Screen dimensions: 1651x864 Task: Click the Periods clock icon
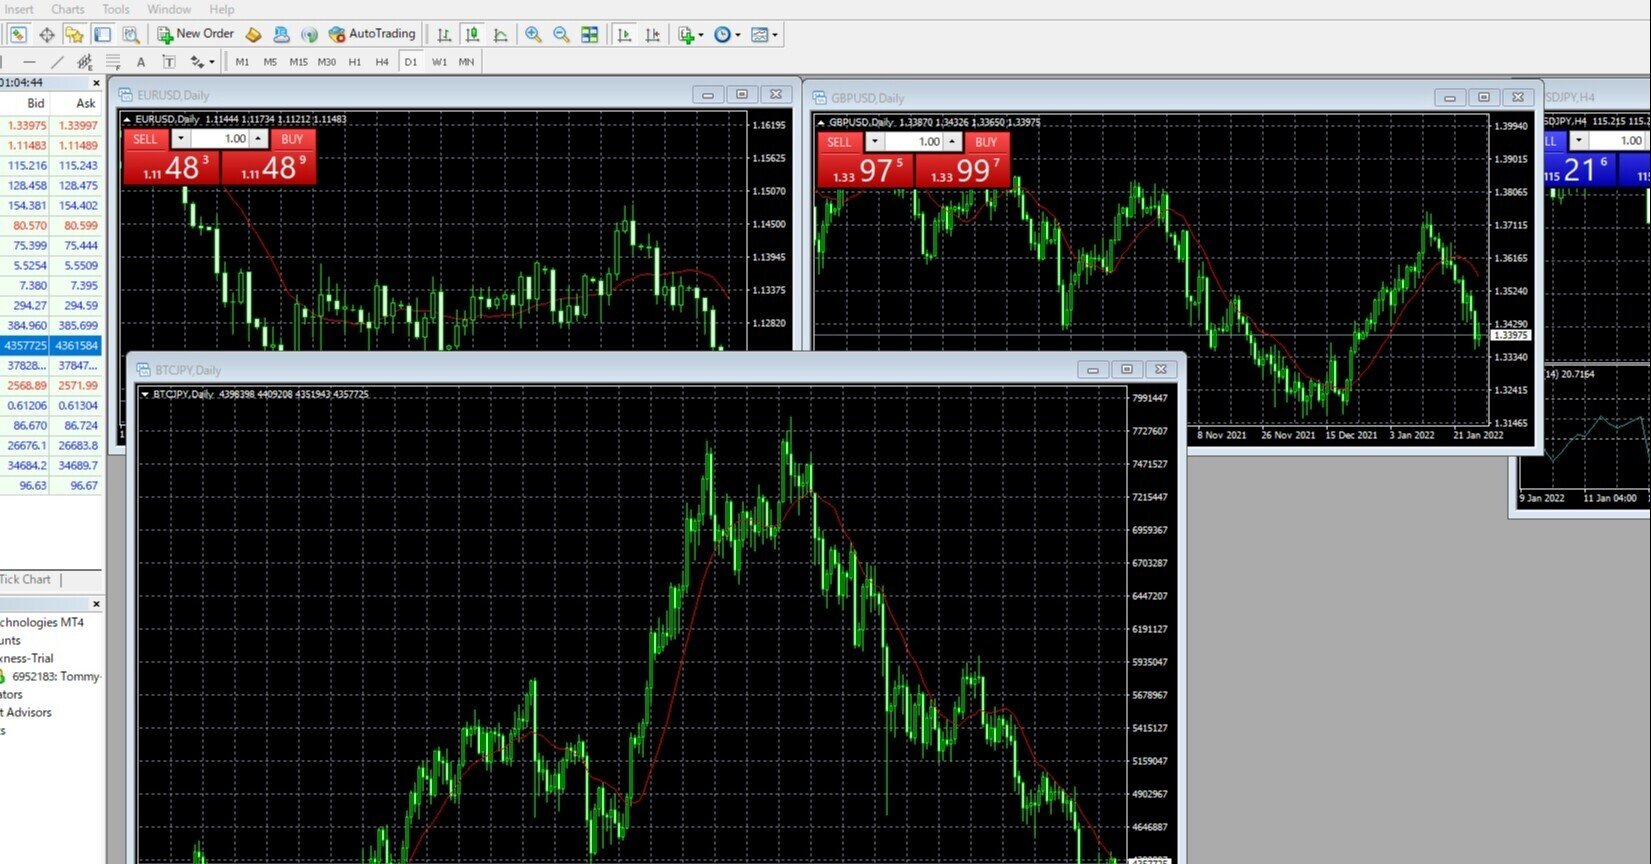coord(722,35)
